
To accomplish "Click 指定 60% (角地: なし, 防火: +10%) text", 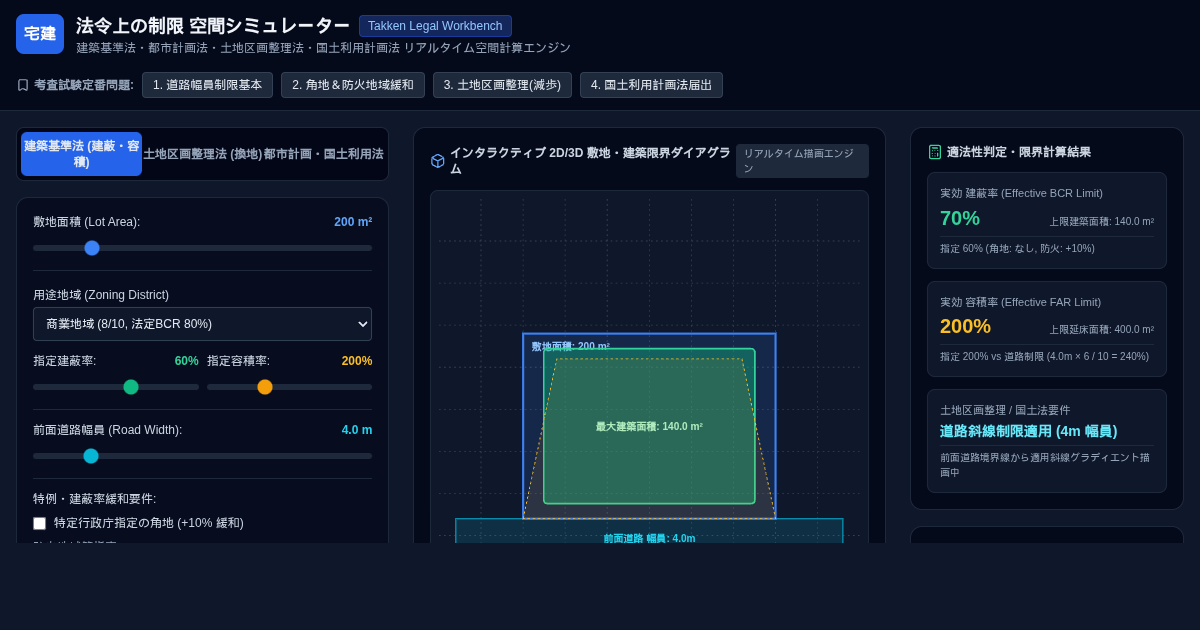I will pos(1017,249).
